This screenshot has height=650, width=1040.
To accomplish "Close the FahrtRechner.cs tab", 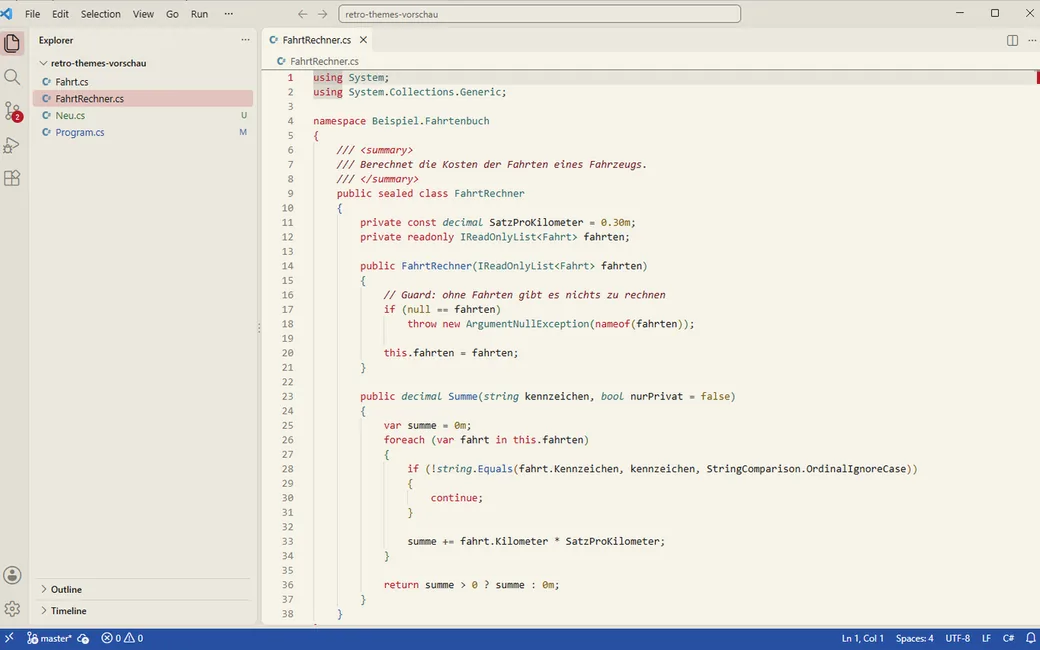I will click(363, 40).
